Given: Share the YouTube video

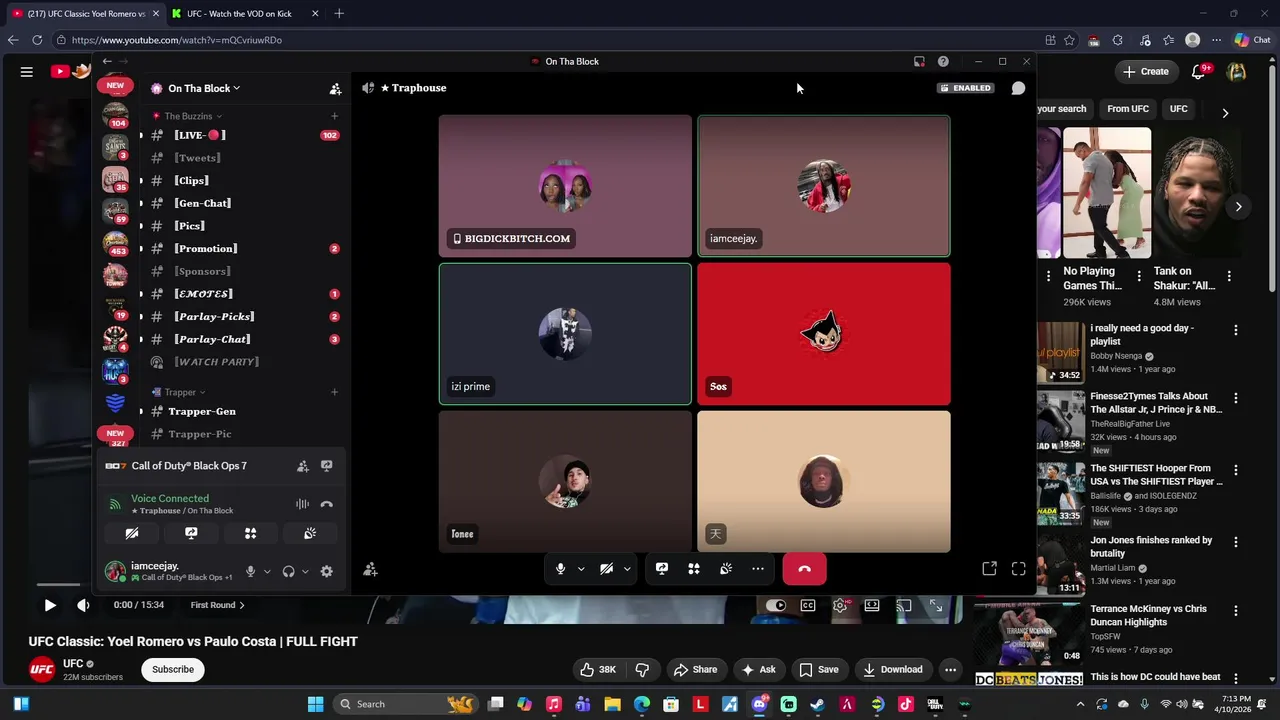Looking at the screenshot, I should [695, 669].
